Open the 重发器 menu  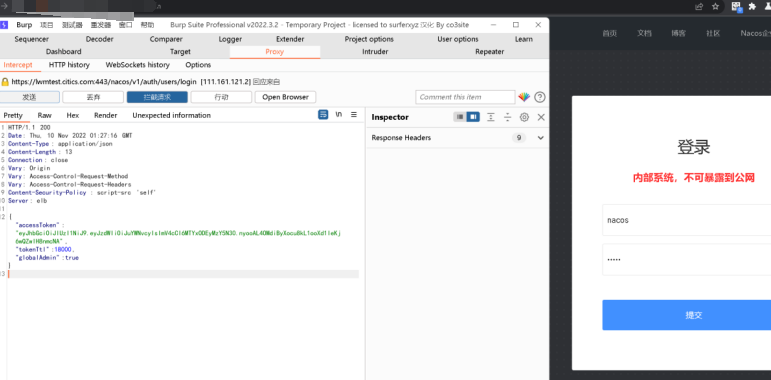click(x=100, y=25)
